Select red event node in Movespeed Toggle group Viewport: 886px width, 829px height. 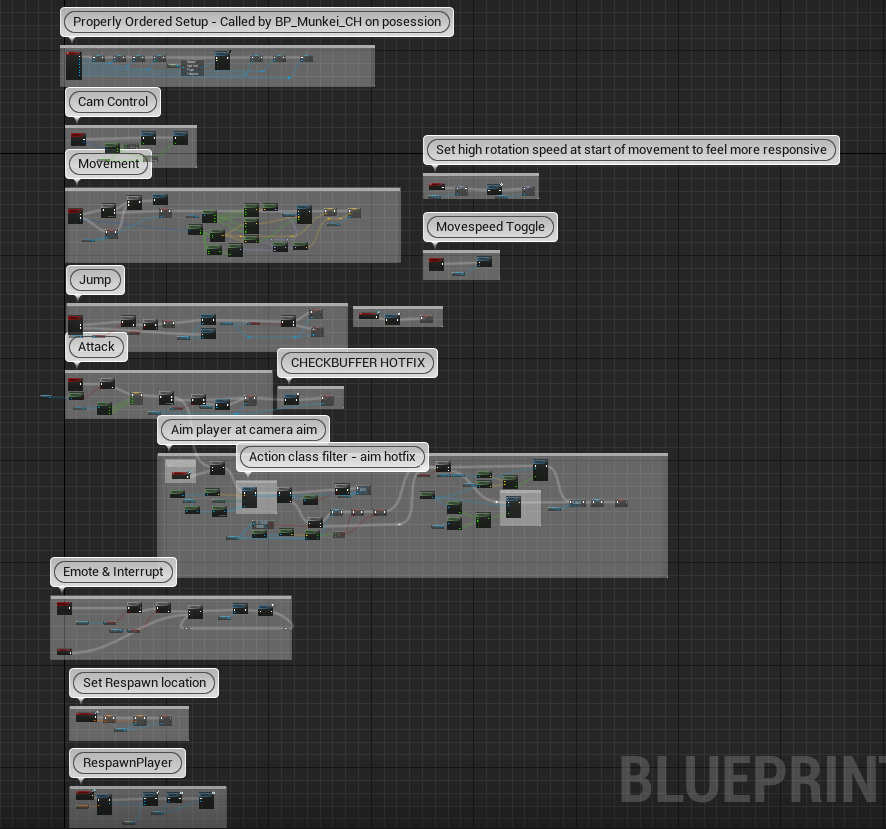436,264
